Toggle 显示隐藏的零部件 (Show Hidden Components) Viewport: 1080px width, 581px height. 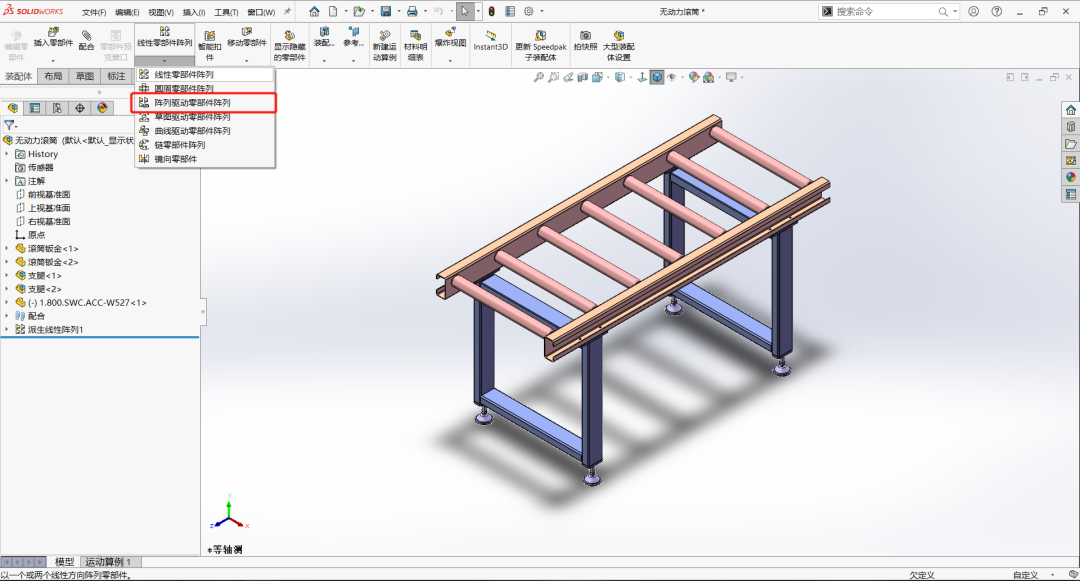tap(289, 44)
